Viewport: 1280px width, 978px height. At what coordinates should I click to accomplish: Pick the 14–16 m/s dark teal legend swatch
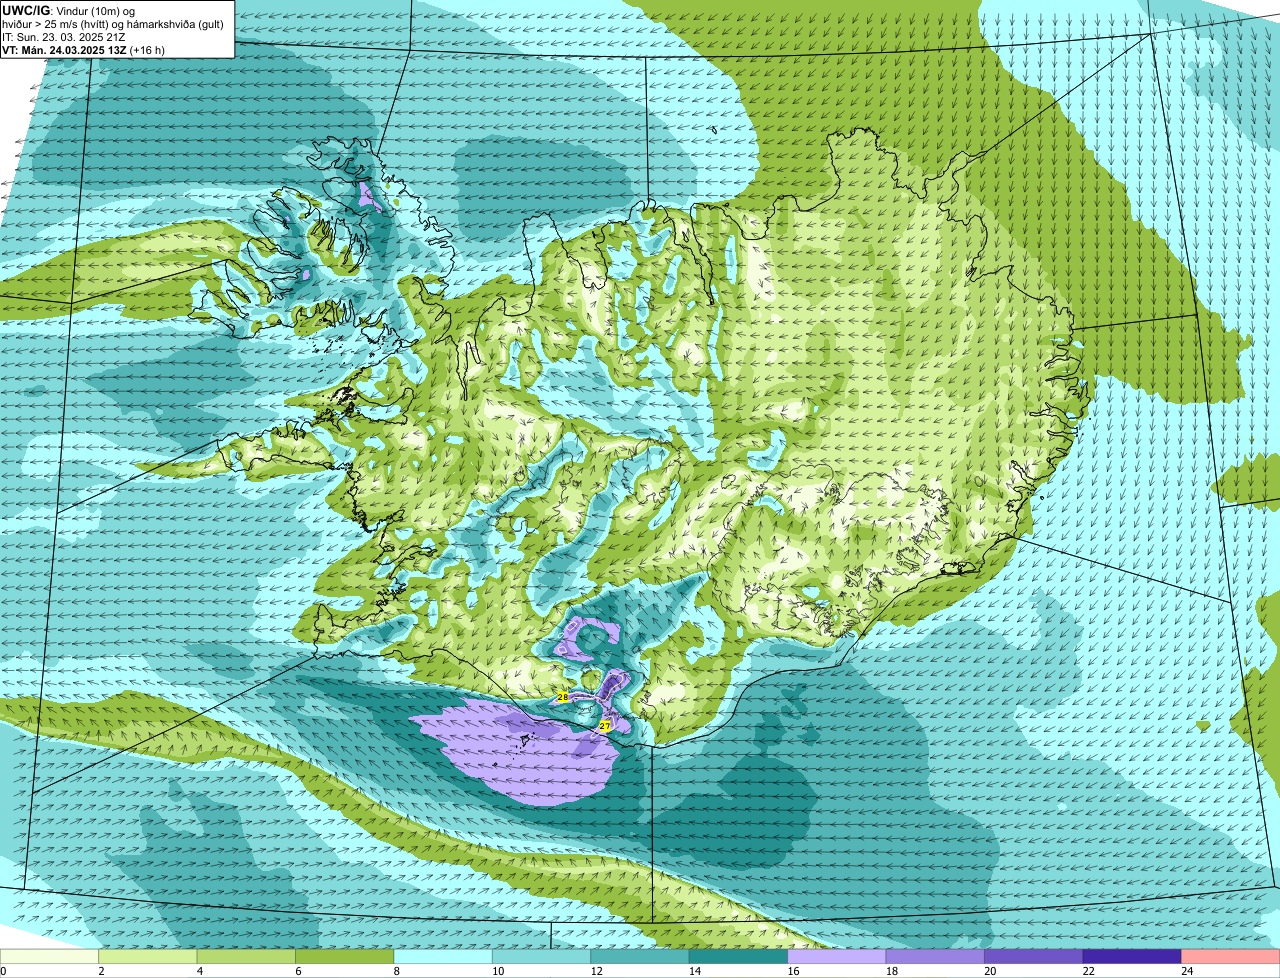pyautogui.click(x=739, y=957)
